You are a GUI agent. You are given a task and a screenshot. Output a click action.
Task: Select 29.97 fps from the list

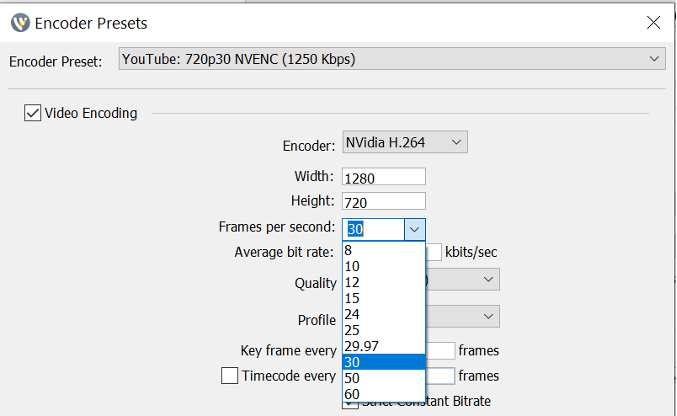[x=383, y=346]
